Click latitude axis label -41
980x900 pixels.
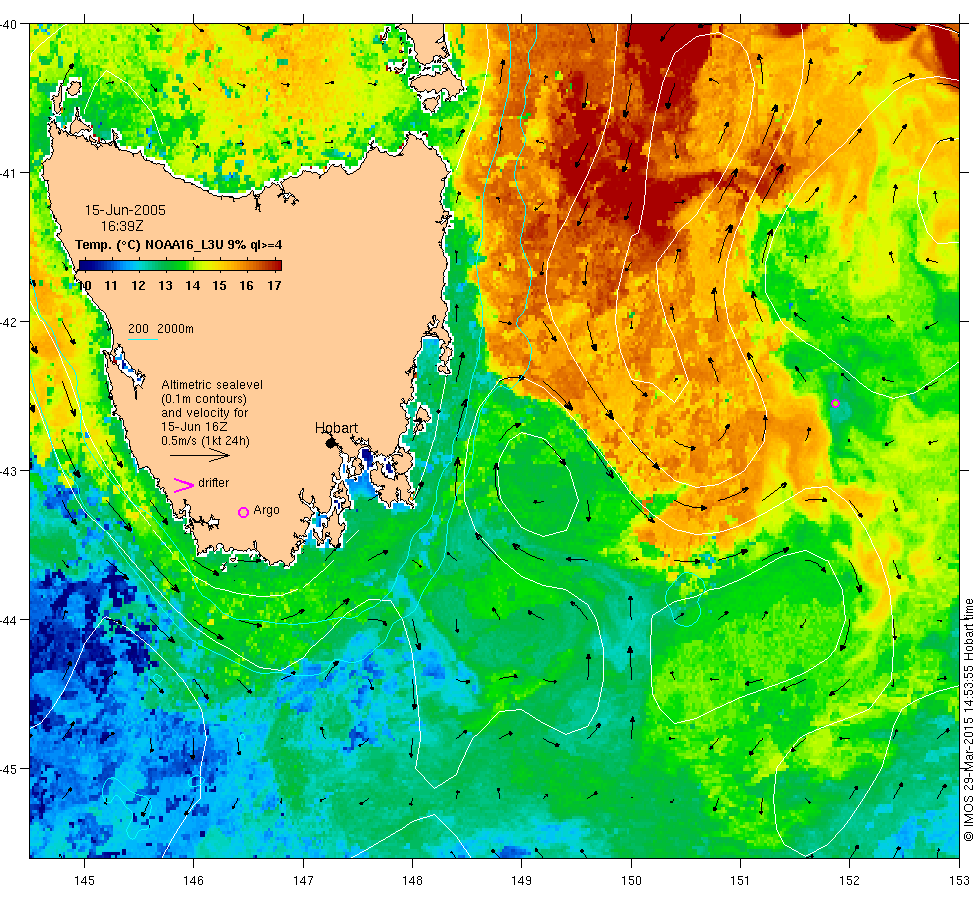point(9,172)
